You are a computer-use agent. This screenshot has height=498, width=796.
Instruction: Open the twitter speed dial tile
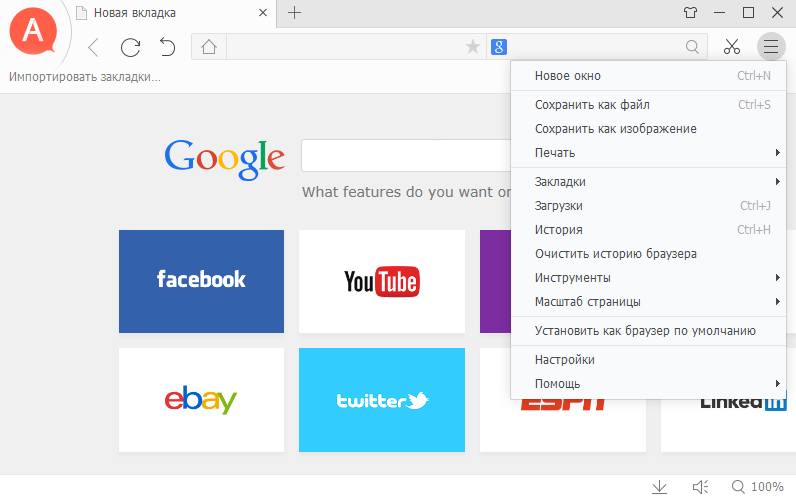coord(382,400)
